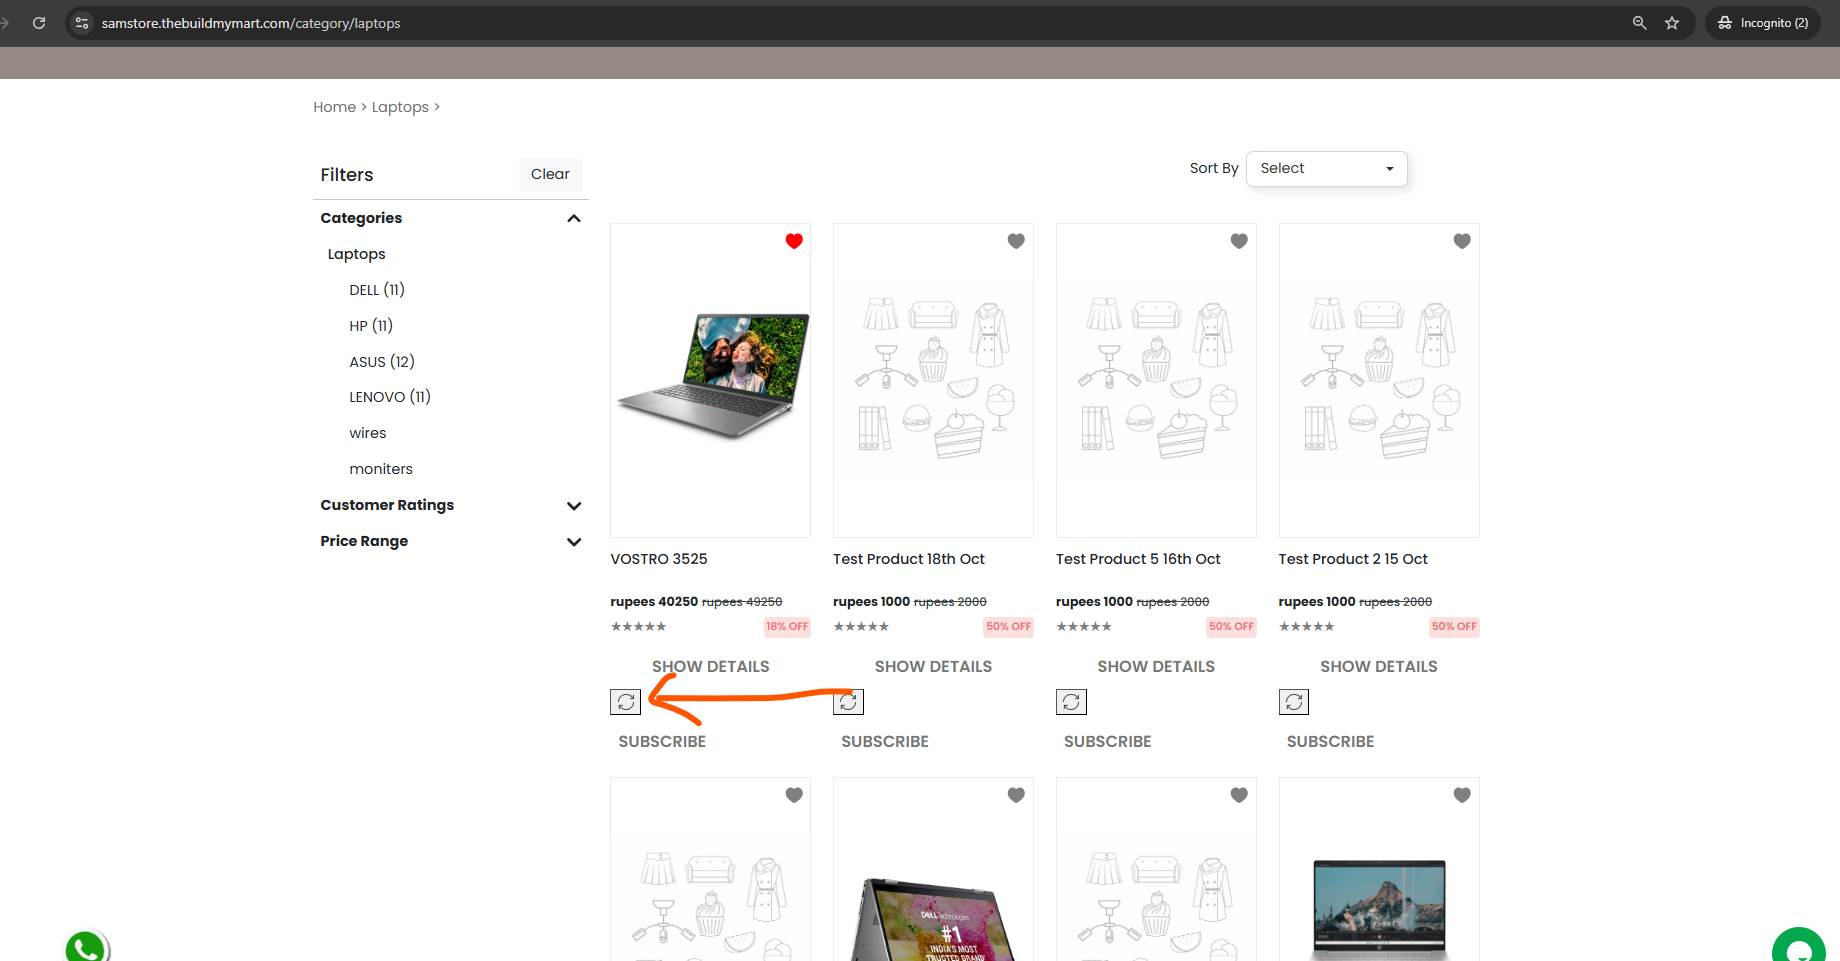Click the 50% OFF badge on Test Product 18th Oct
Viewport: 1840px width, 961px height.
pos(1009,627)
